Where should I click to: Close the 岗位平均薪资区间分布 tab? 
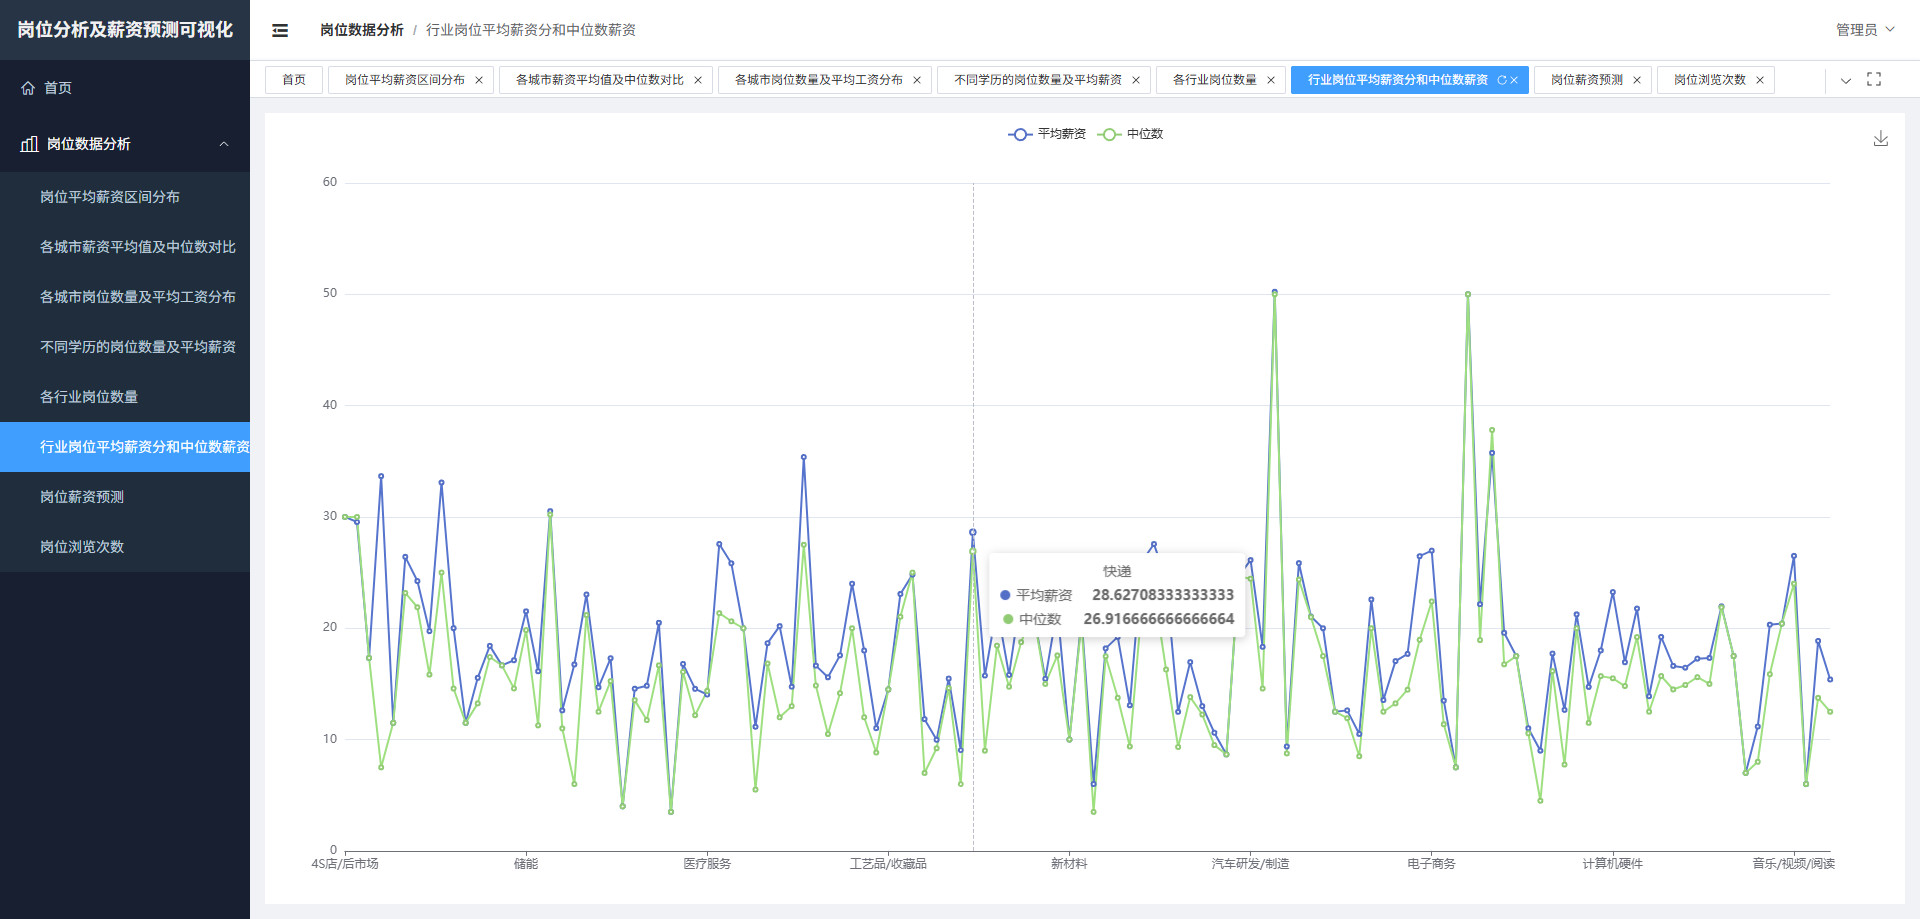pyautogui.click(x=479, y=80)
